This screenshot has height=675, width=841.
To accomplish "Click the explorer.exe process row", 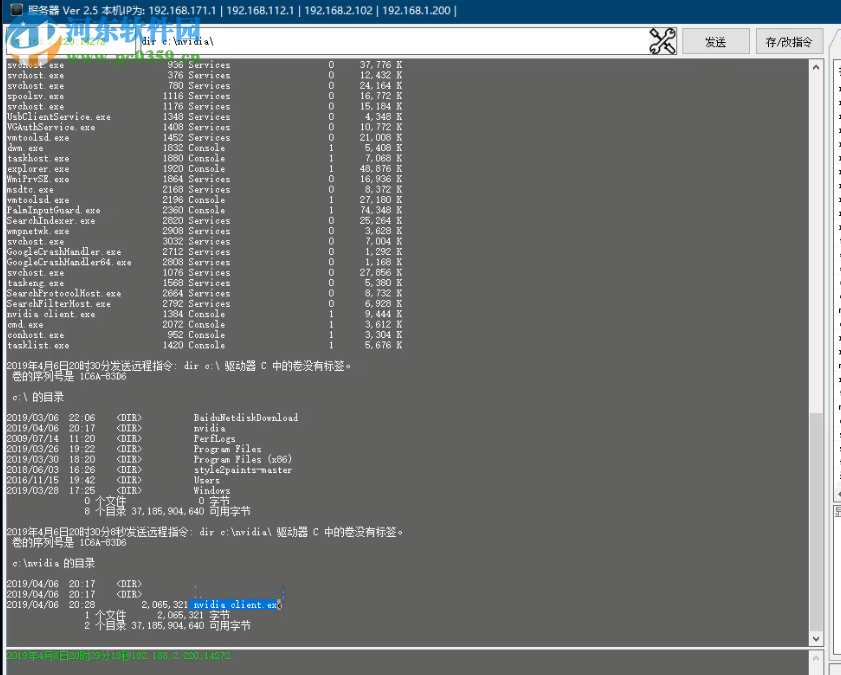I will pyautogui.click(x=204, y=169).
